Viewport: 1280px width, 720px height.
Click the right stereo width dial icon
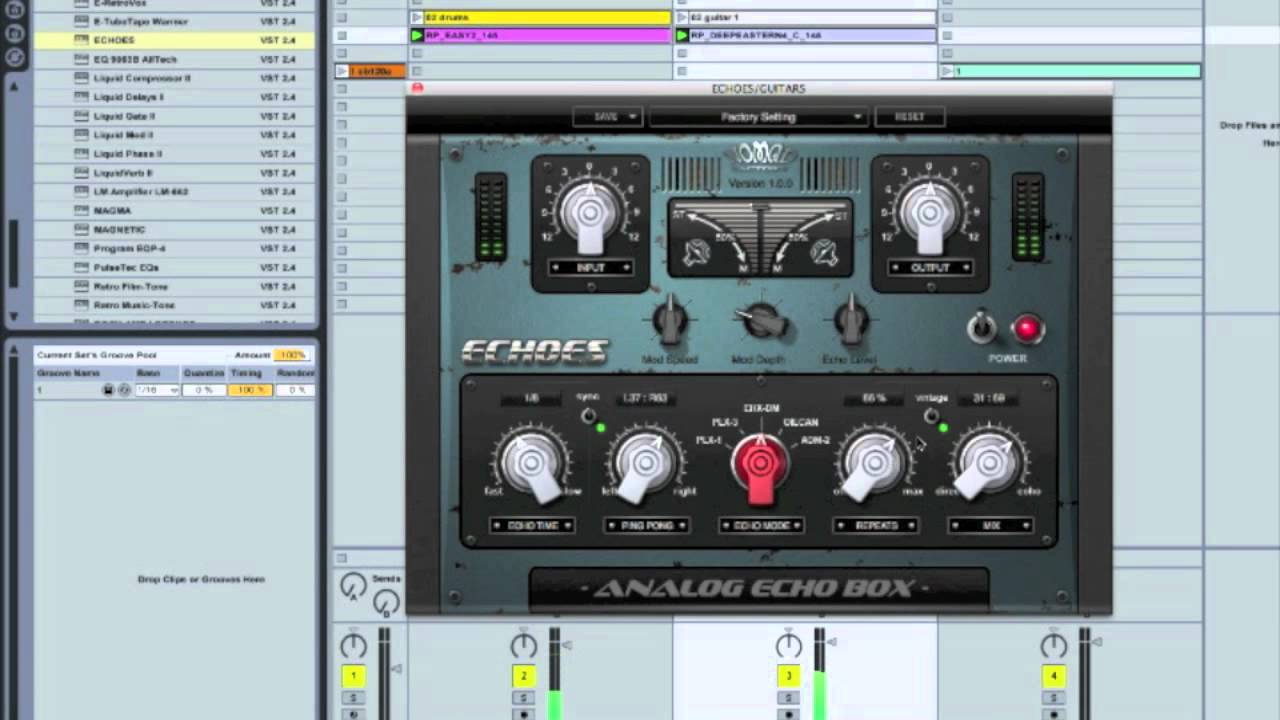pos(824,253)
